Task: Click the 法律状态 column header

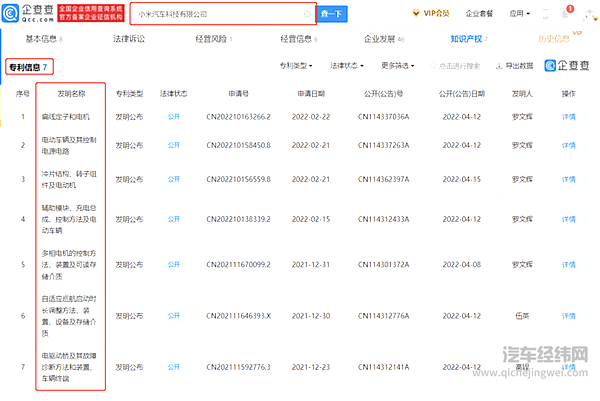Action: [173, 94]
